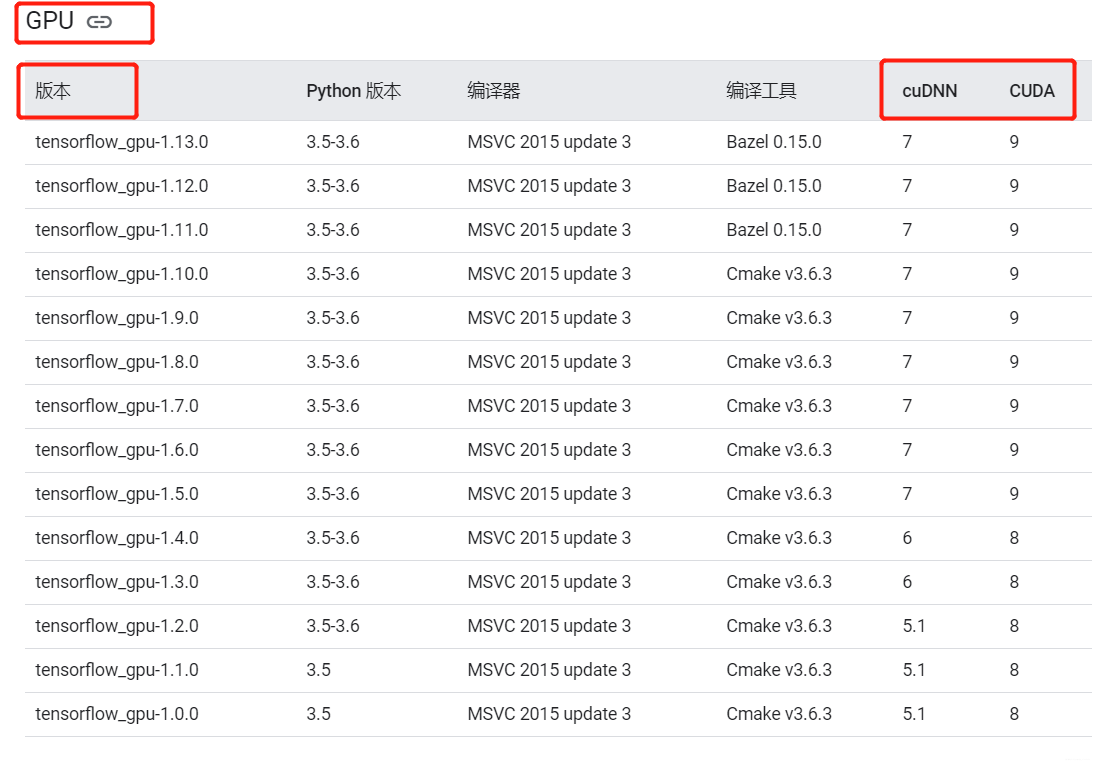The height and width of the screenshot is (770, 1099).
Task: Click MSVC 2015 update 3 in tensorflow_gpu-1.13.0 row
Action: pos(550,142)
